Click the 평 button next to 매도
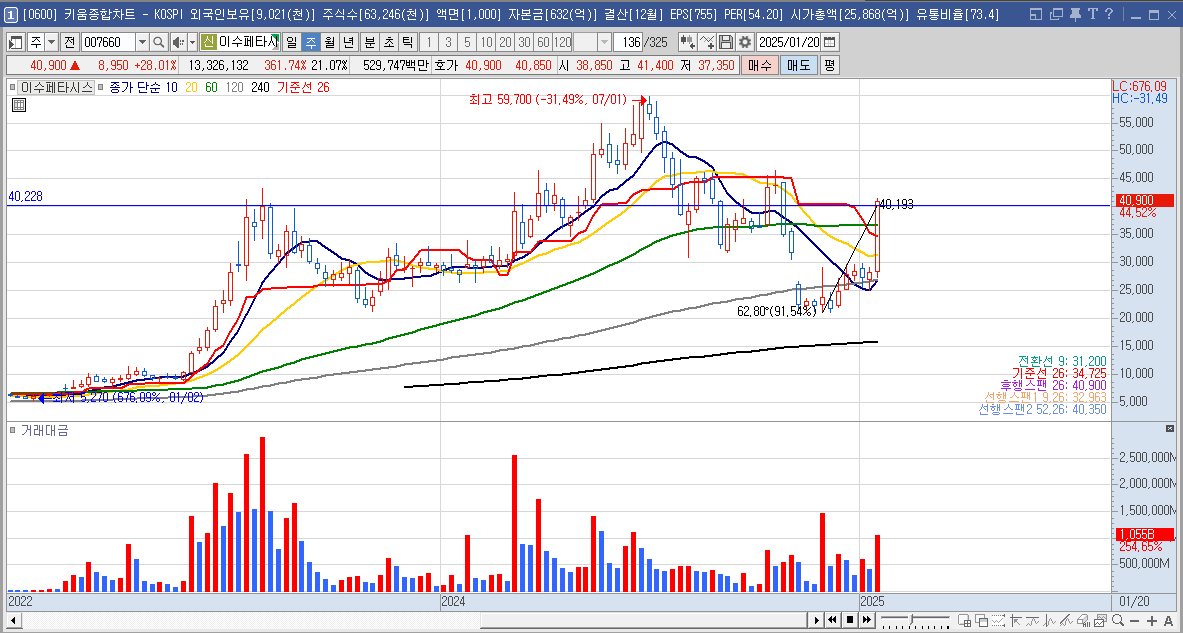This screenshot has height=633, width=1183. coord(828,66)
